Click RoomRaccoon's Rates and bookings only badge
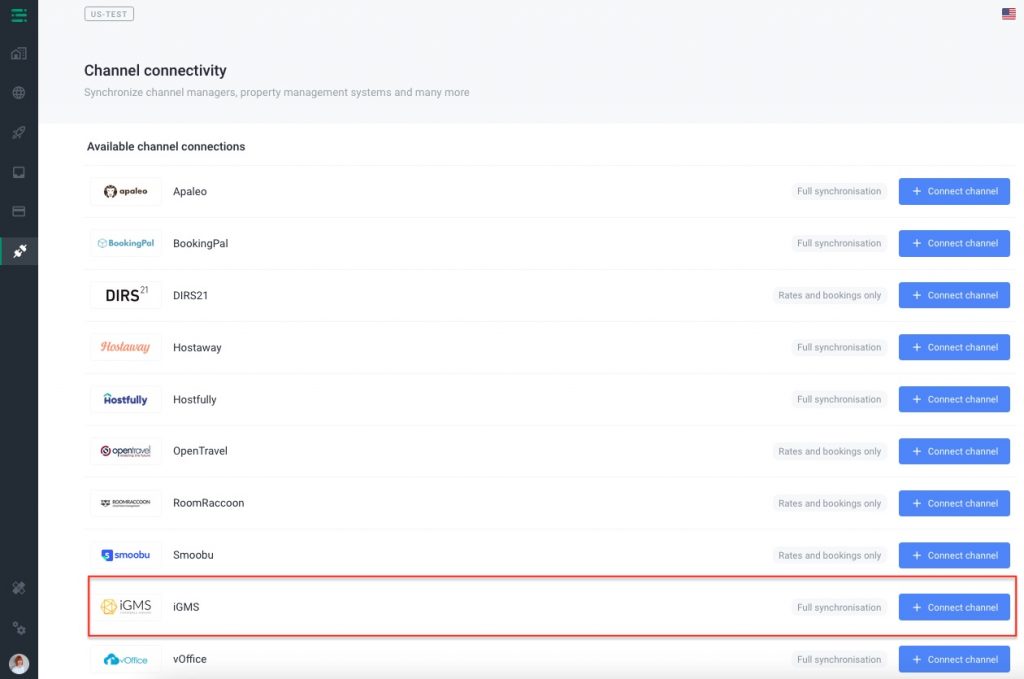Screen dimensions: 1024x679 coord(829,503)
